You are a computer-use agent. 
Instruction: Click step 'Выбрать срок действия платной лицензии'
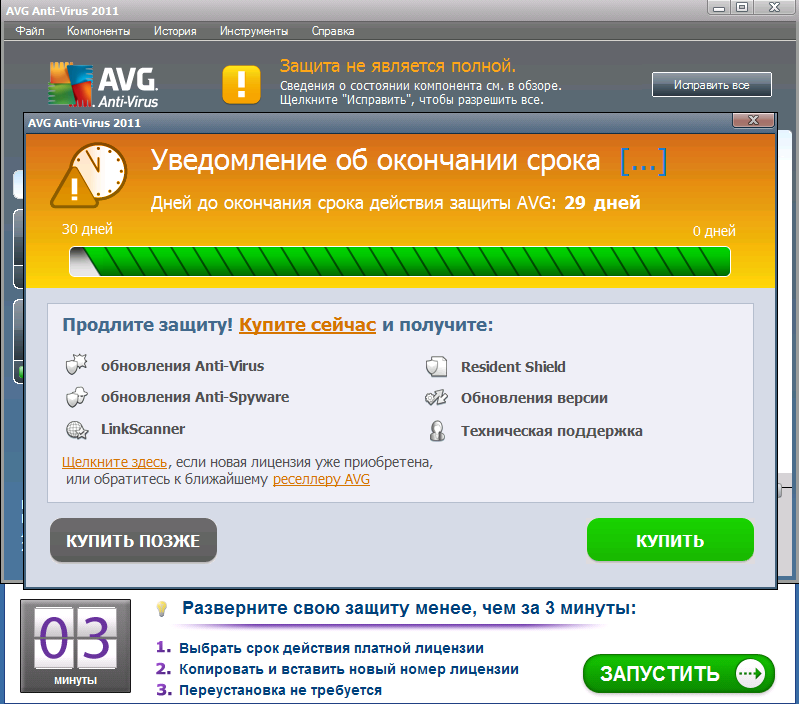click(331, 648)
